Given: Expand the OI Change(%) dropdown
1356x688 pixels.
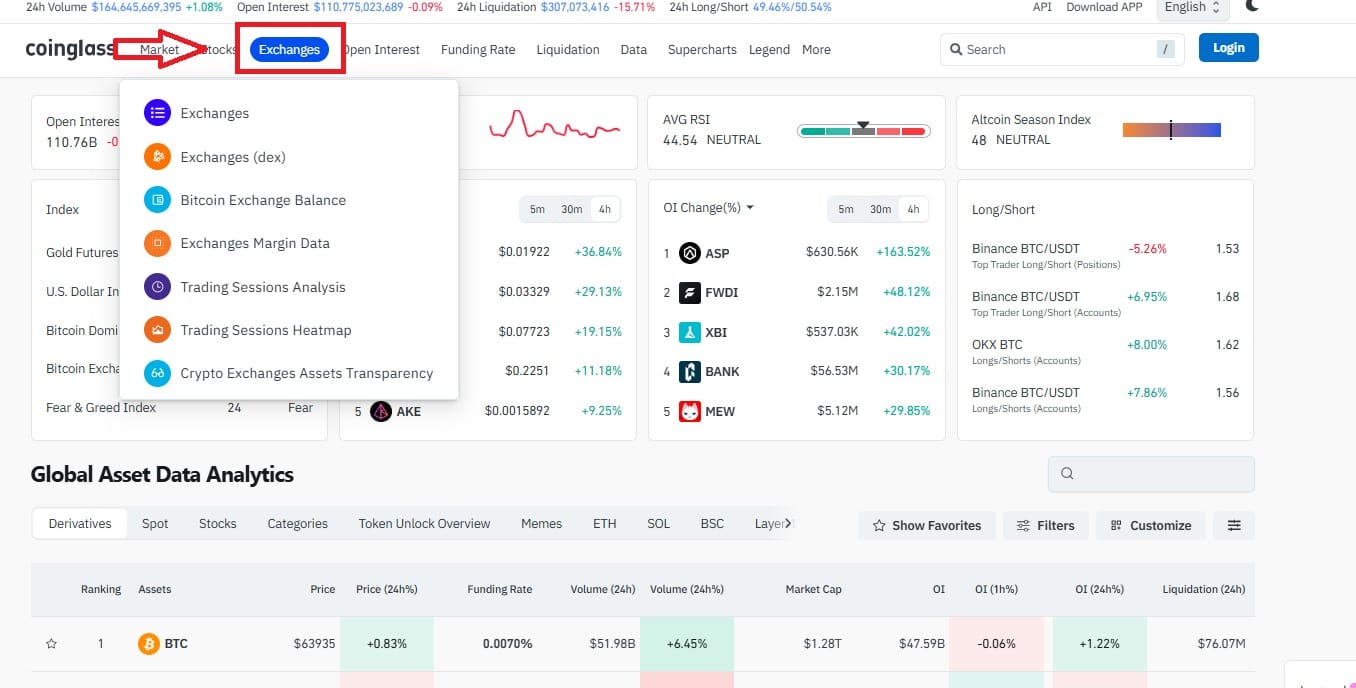Looking at the screenshot, I should 708,208.
